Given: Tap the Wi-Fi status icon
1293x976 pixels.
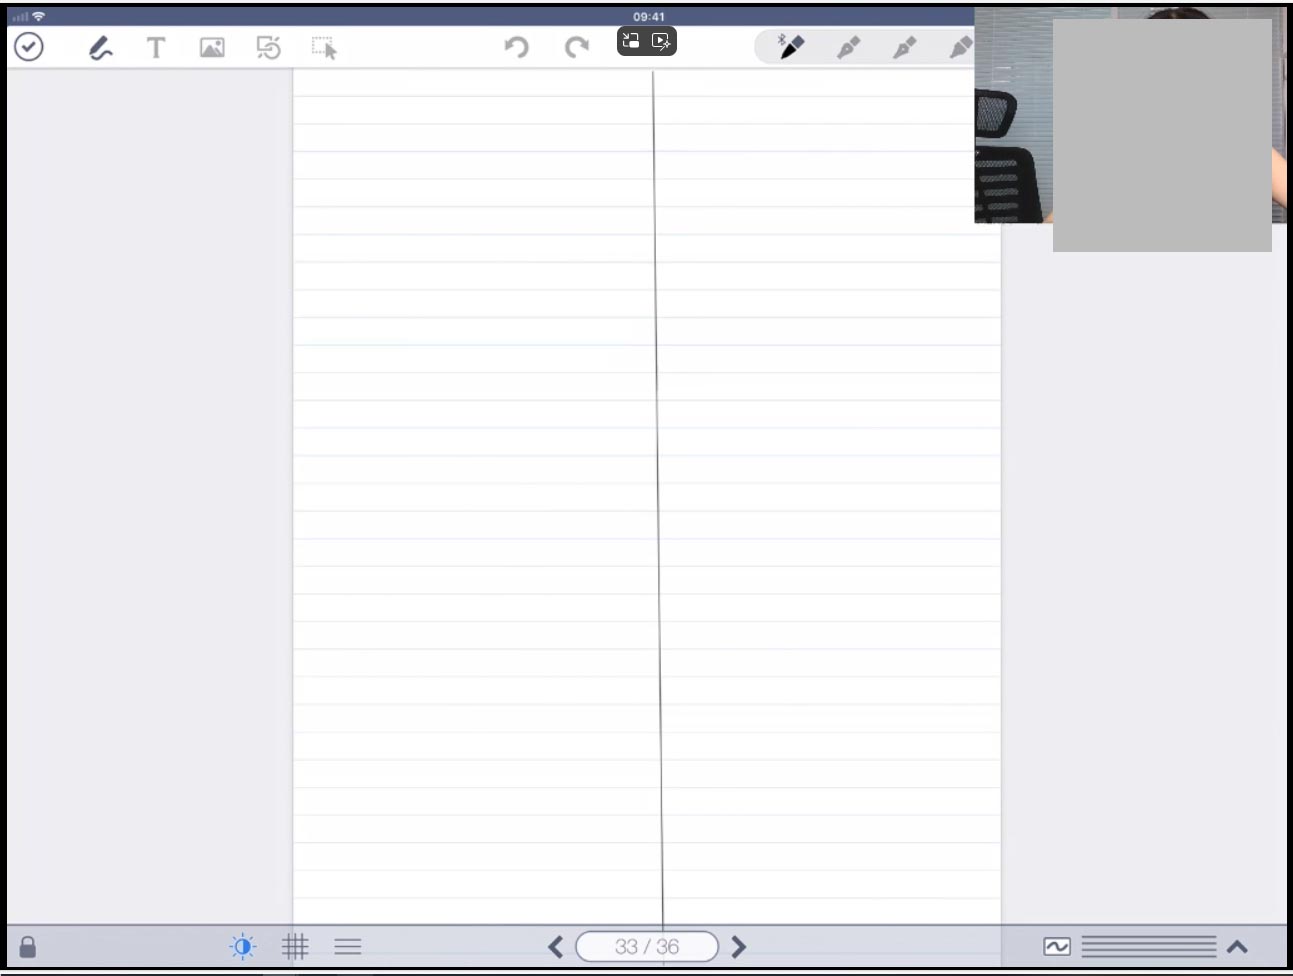Looking at the screenshot, I should click(39, 17).
